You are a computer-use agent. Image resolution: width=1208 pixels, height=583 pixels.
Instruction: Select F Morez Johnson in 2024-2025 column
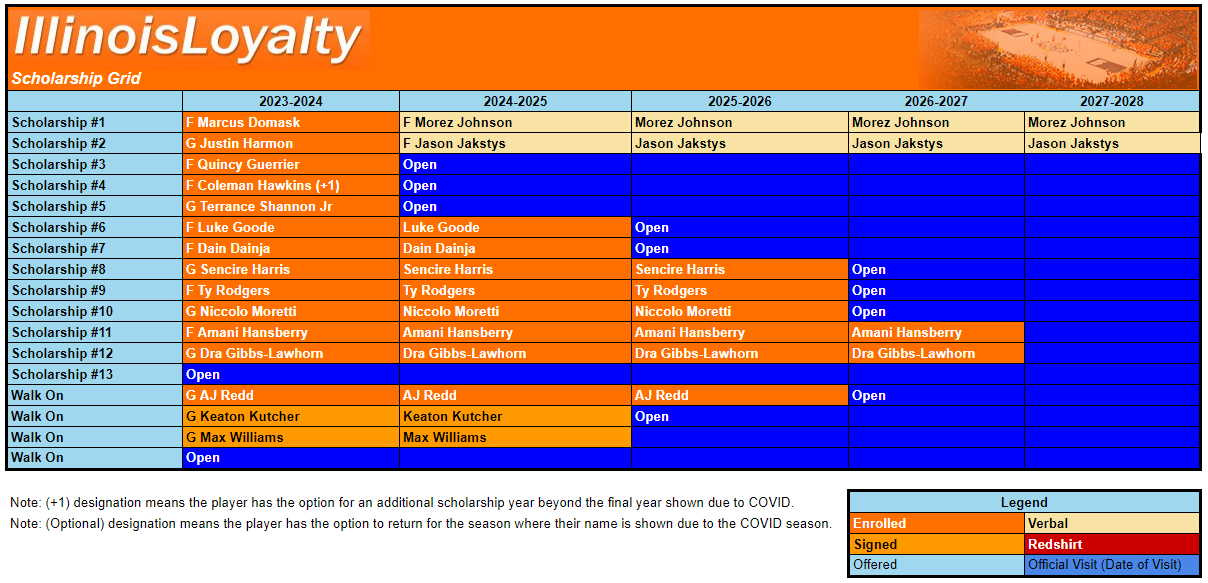coord(514,122)
